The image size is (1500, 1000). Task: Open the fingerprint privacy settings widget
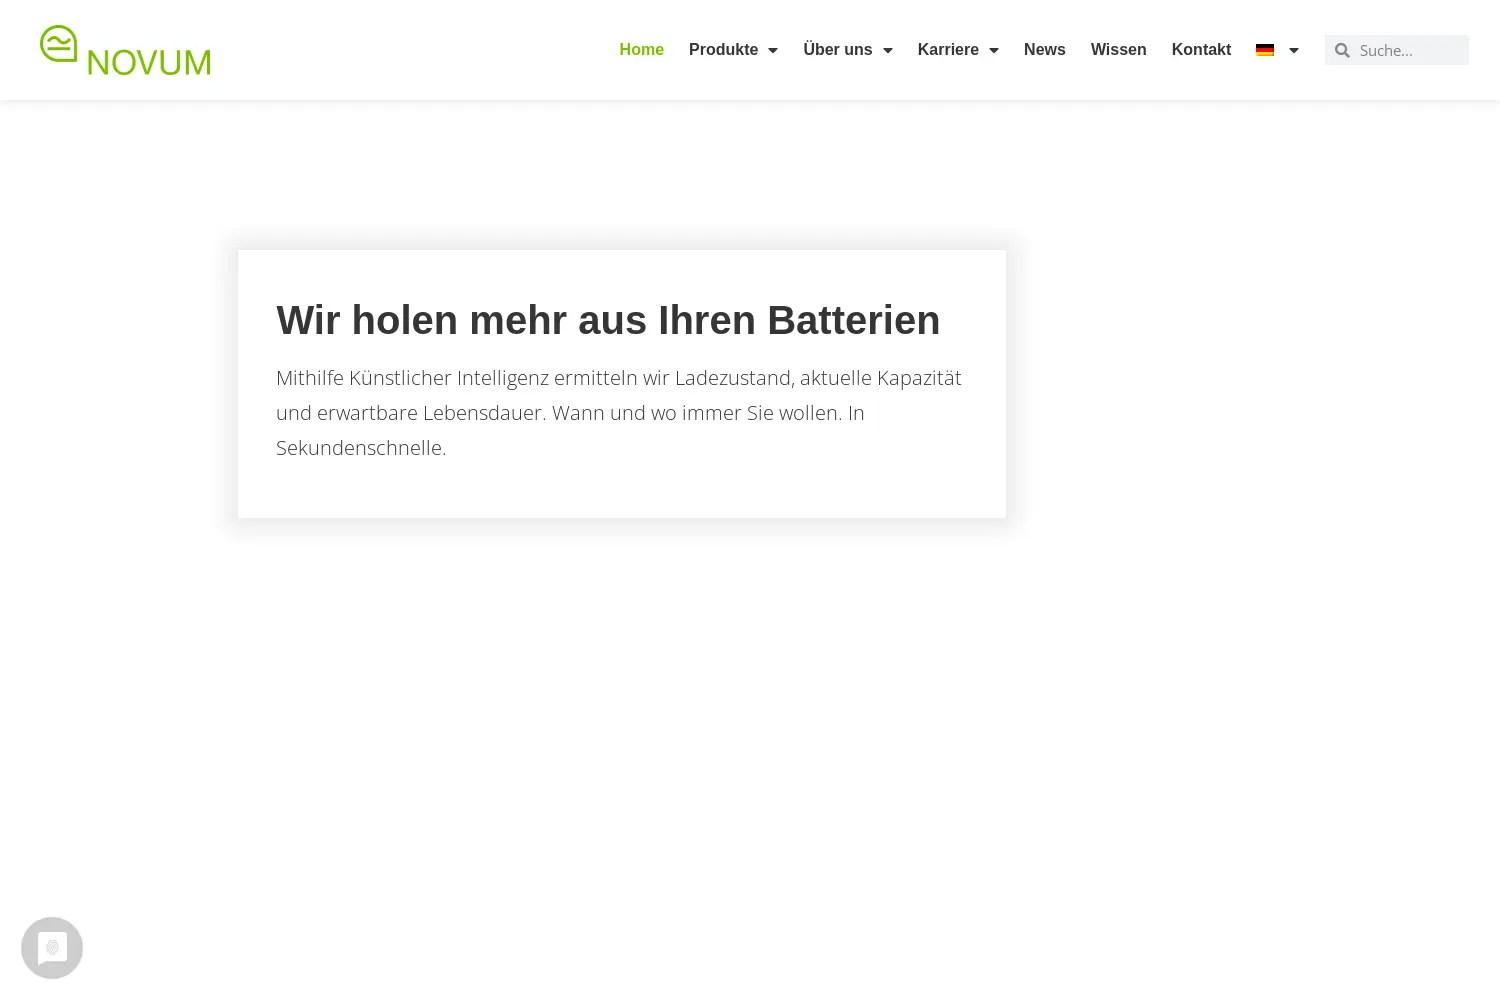[x=52, y=948]
